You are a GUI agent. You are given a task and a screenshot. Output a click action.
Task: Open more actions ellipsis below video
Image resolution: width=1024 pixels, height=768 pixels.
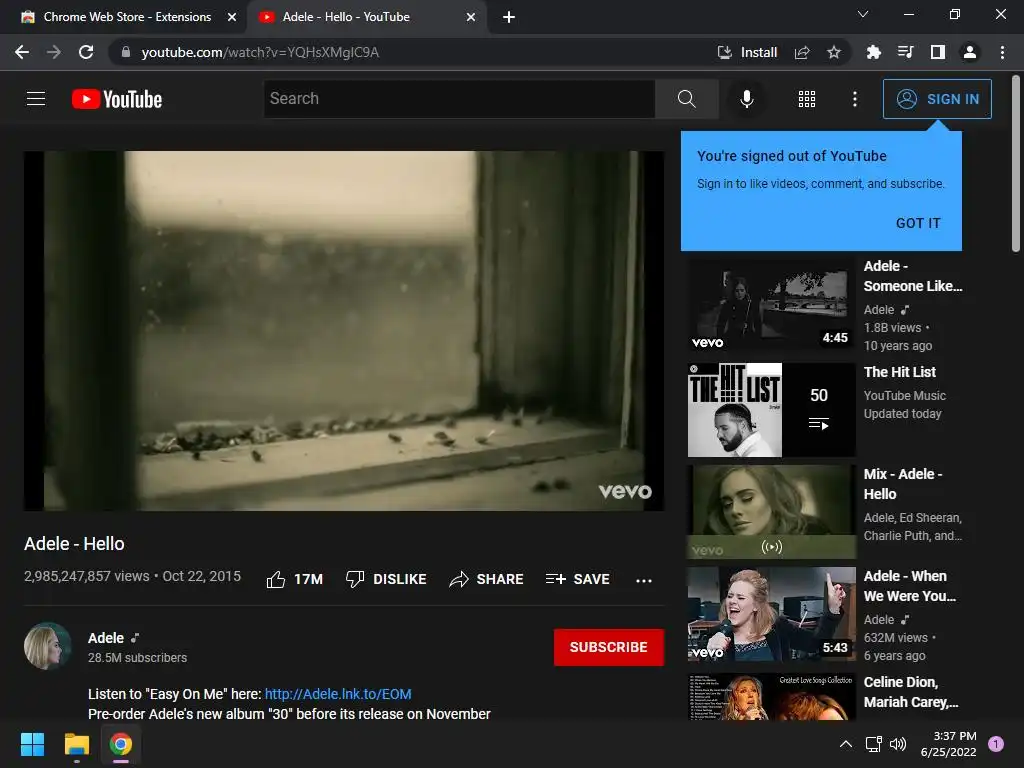(644, 580)
